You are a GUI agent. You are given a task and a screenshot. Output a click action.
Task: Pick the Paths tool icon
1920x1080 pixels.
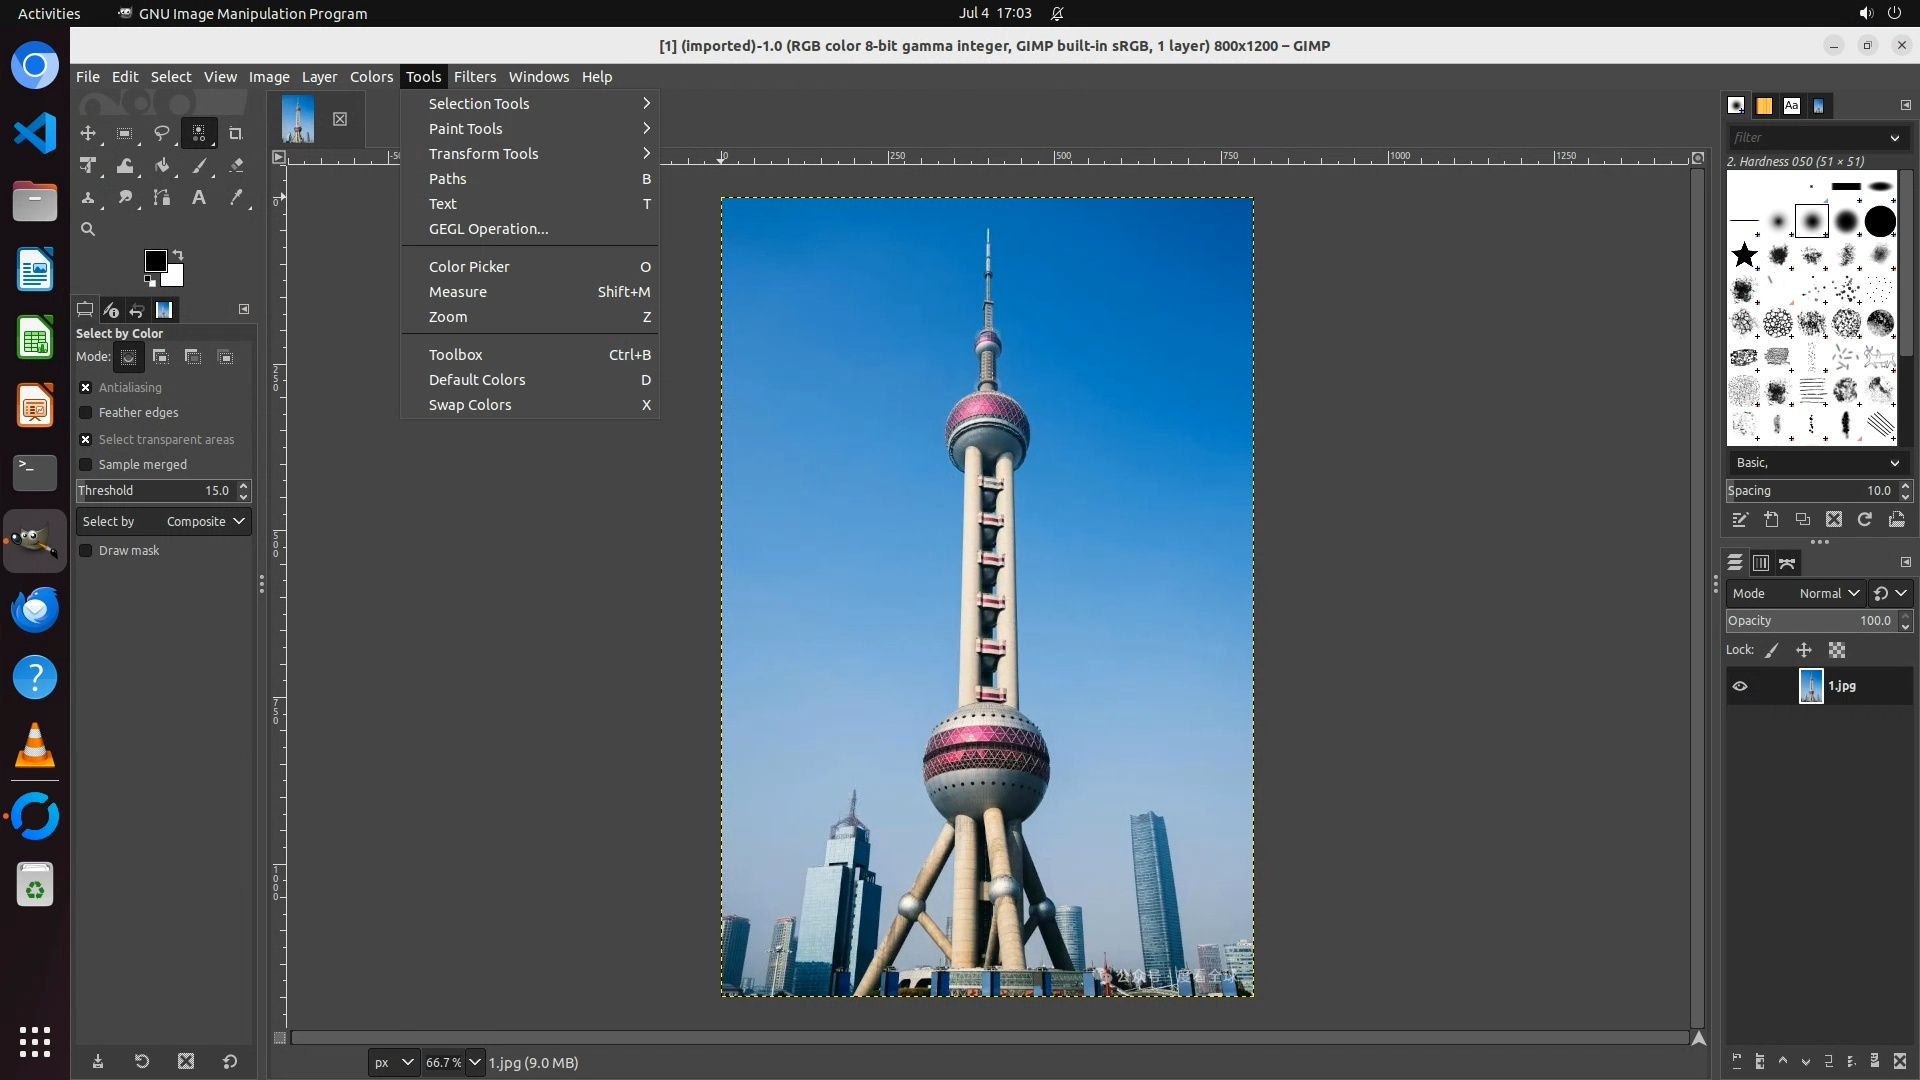click(162, 198)
